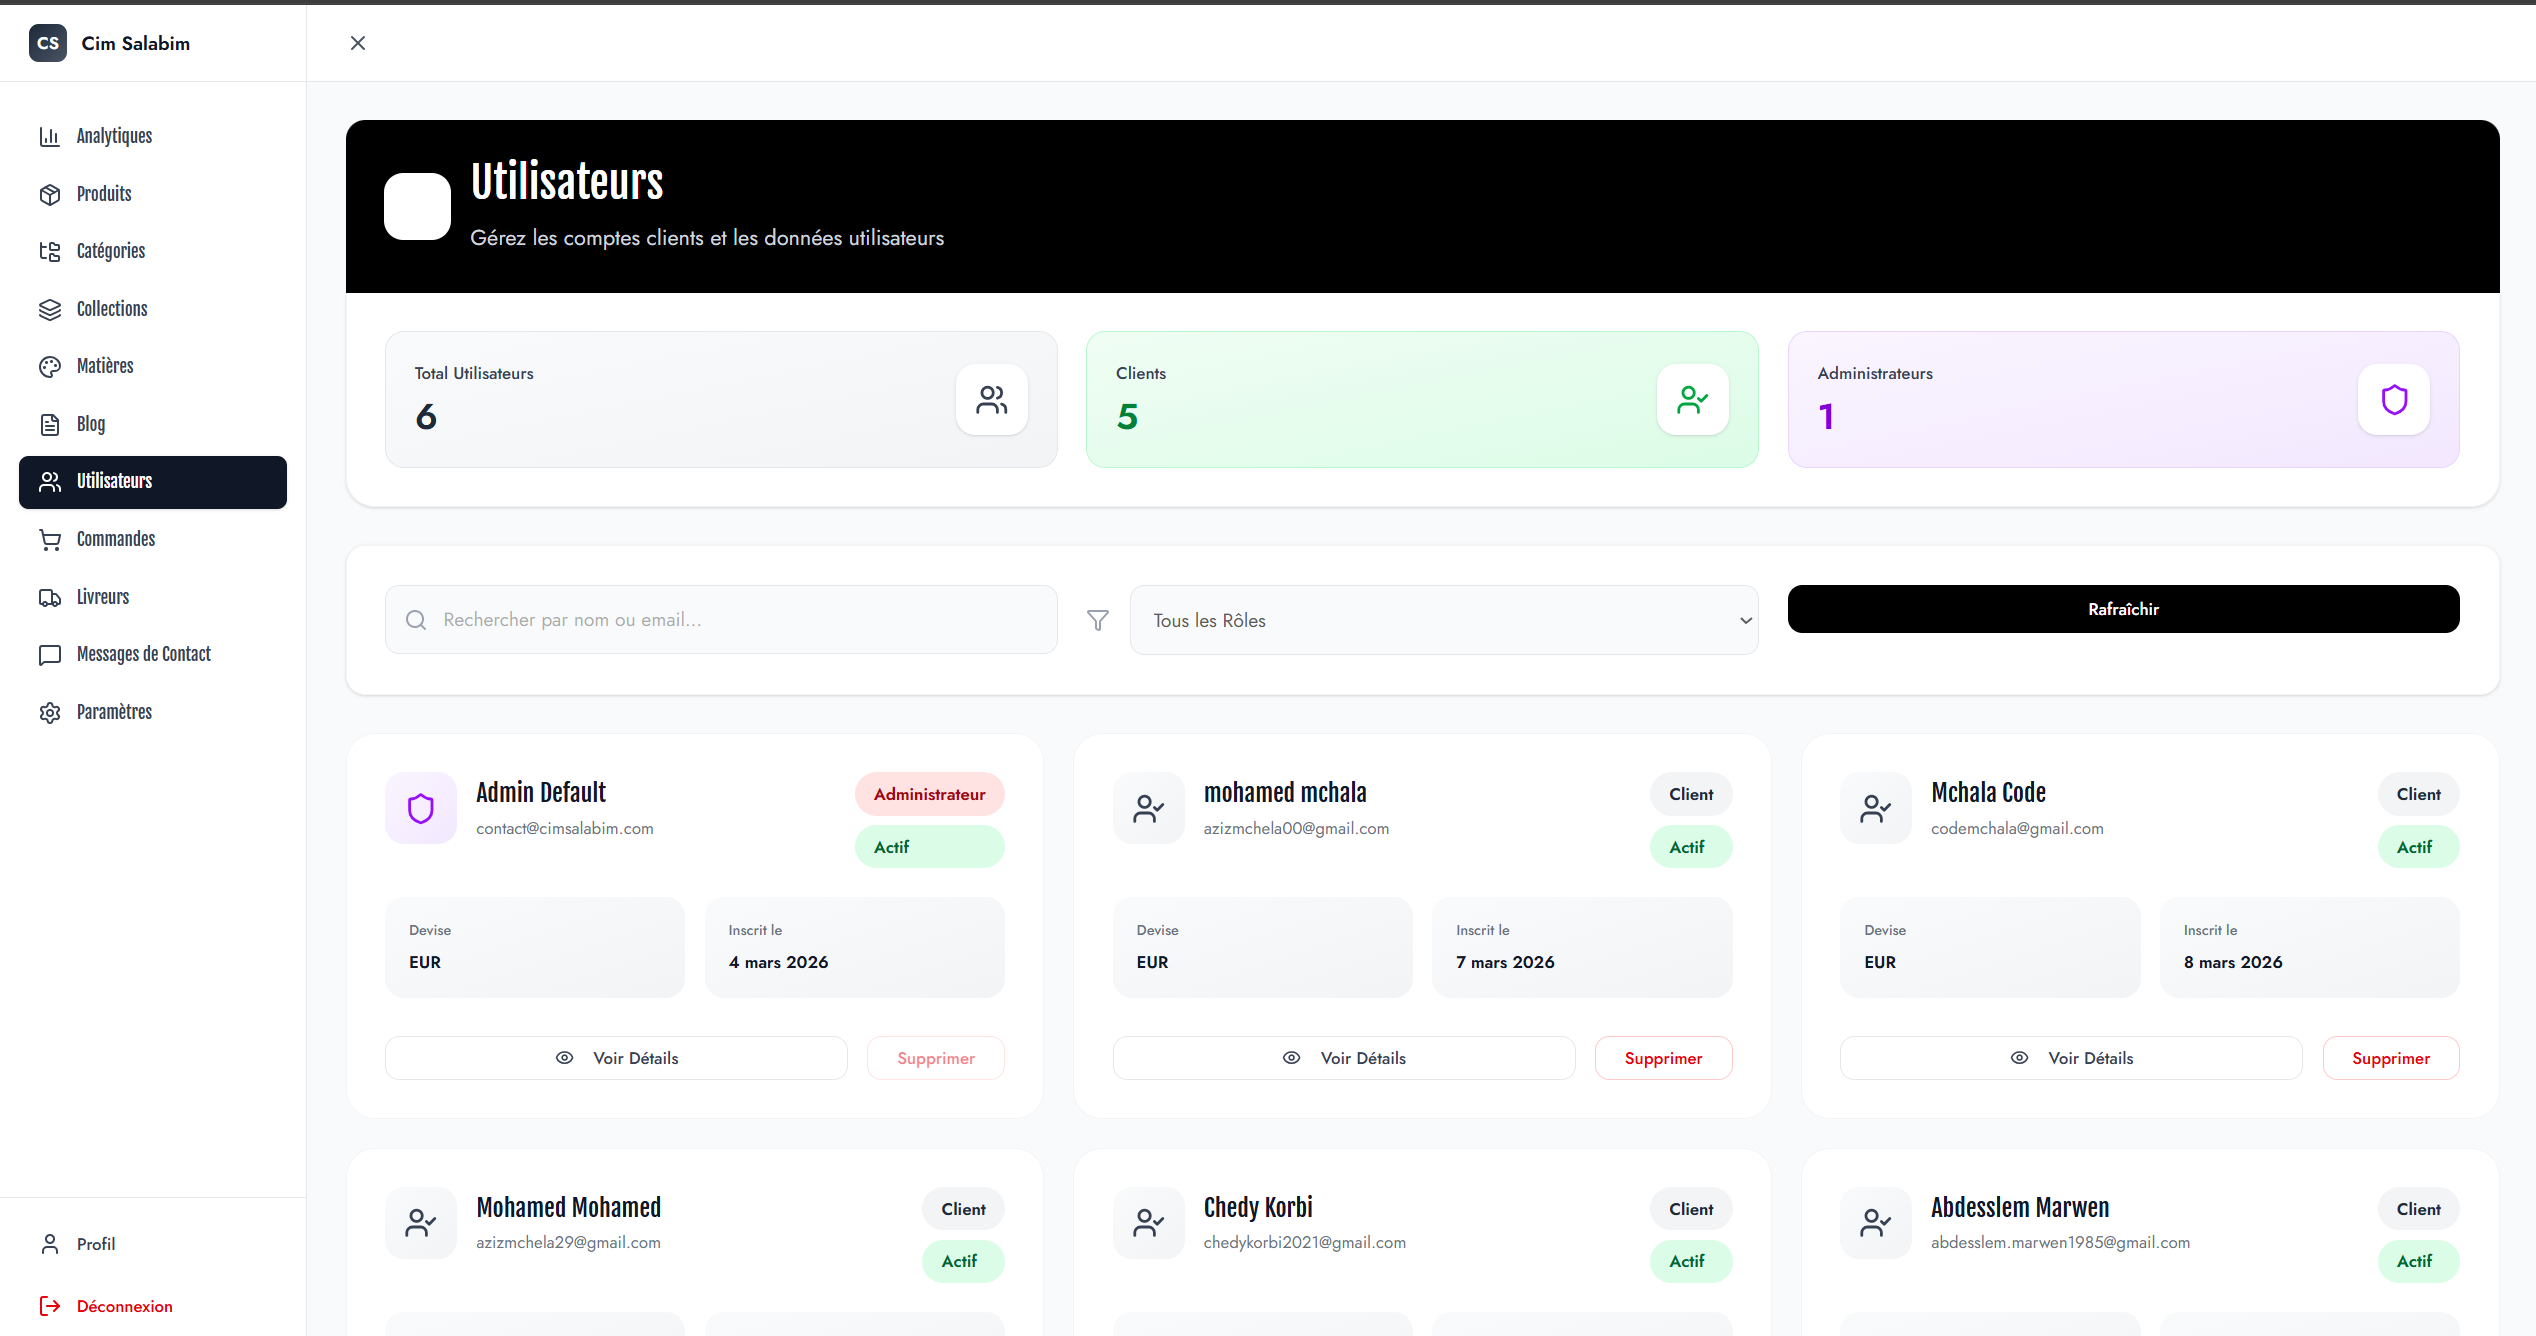Click the Analytiques bar chart icon

(49, 136)
